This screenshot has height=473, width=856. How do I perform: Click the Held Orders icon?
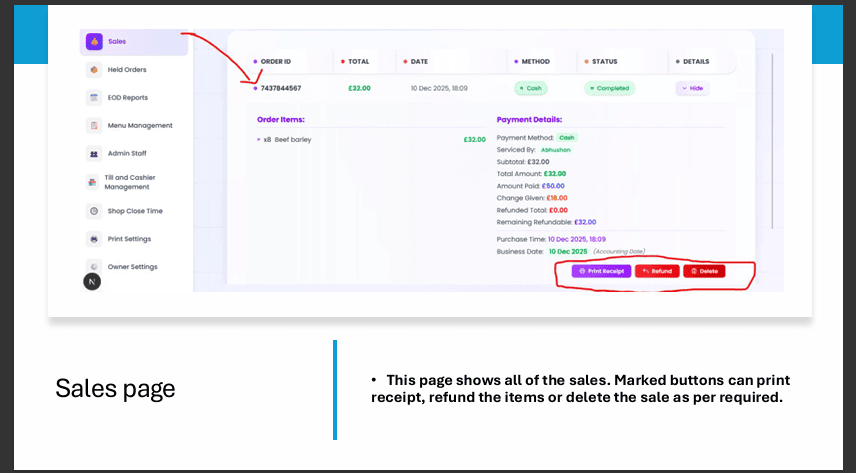[94, 70]
